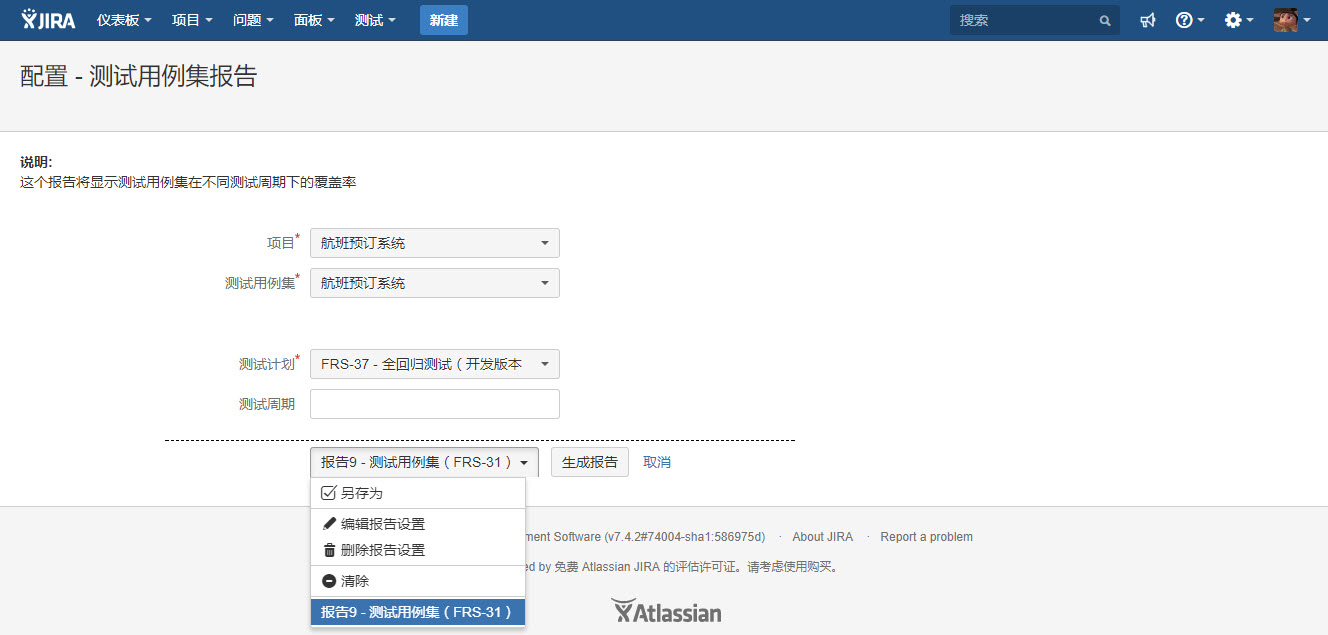Choose 编辑报告设置 from the dropdown menu
This screenshot has width=1328, height=635.
click(418, 524)
